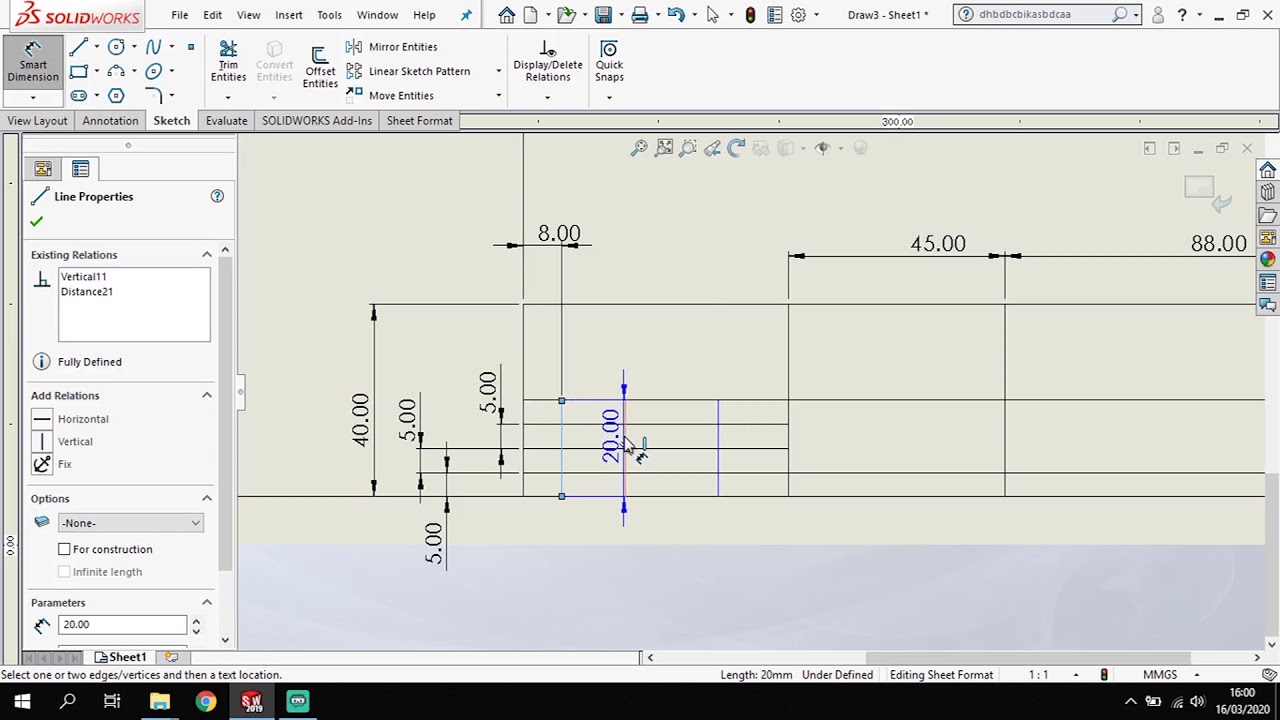Screen dimensions: 1280x720
Task: Create a new document
Action: click(x=531, y=15)
